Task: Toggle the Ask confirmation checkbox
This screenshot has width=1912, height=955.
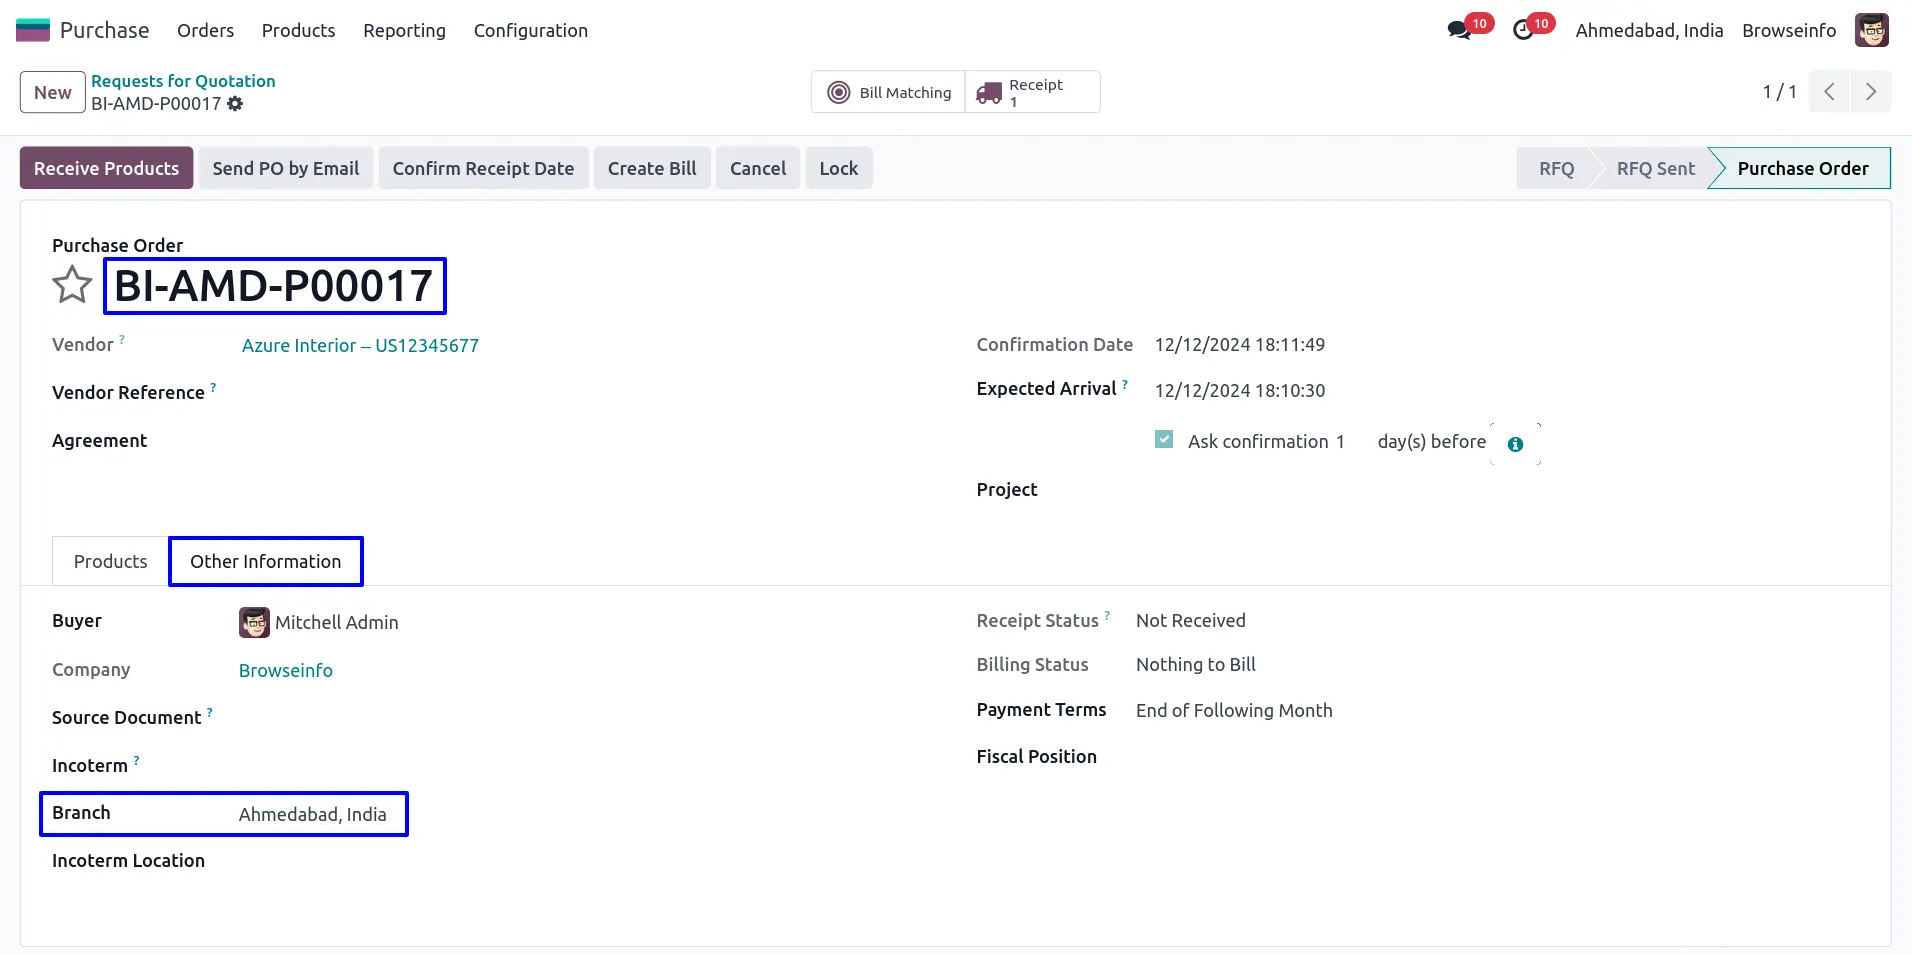Action: pos(1164,440)
